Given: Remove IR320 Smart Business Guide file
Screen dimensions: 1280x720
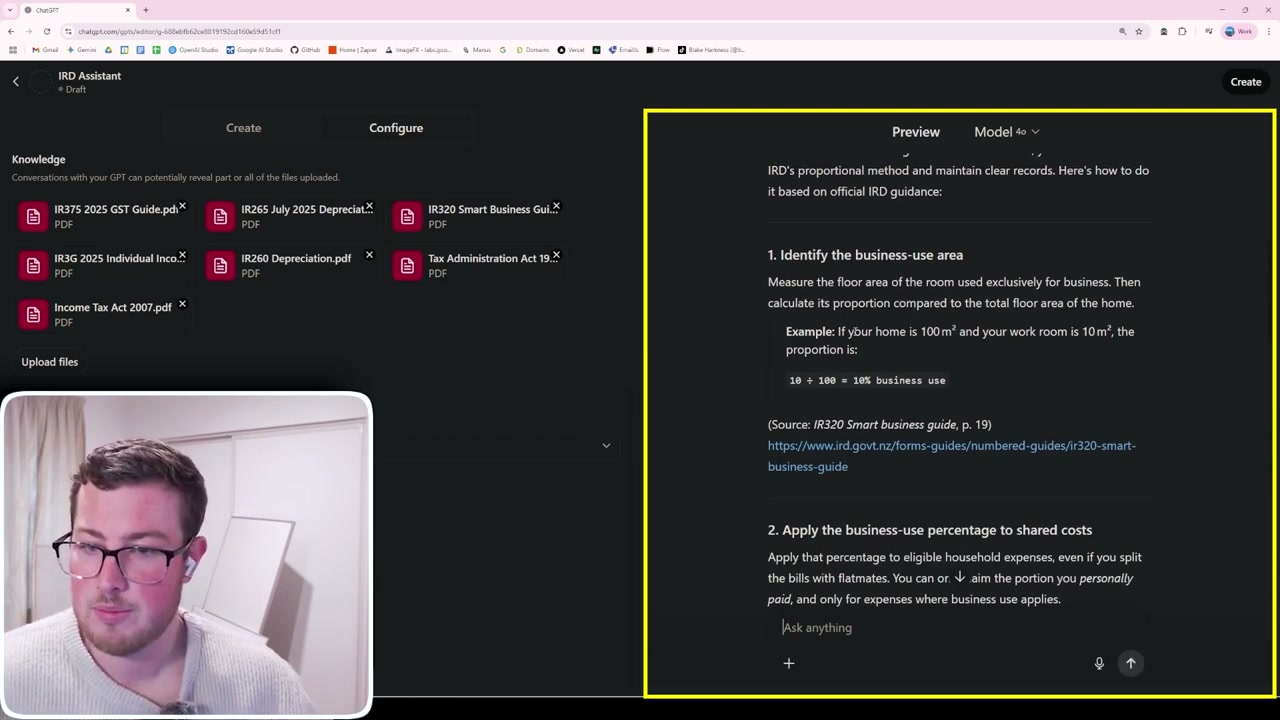Looking at the screenshot, I should (556, 207).
